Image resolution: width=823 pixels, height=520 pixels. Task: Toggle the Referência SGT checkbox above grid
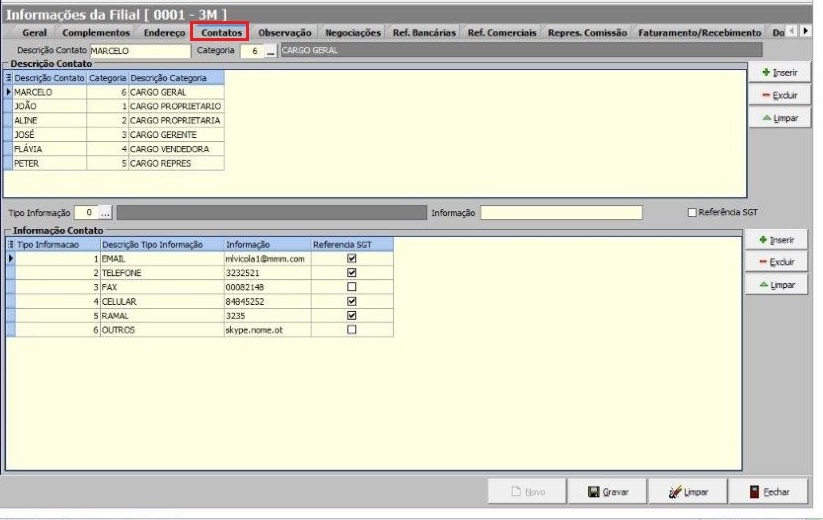693,212
